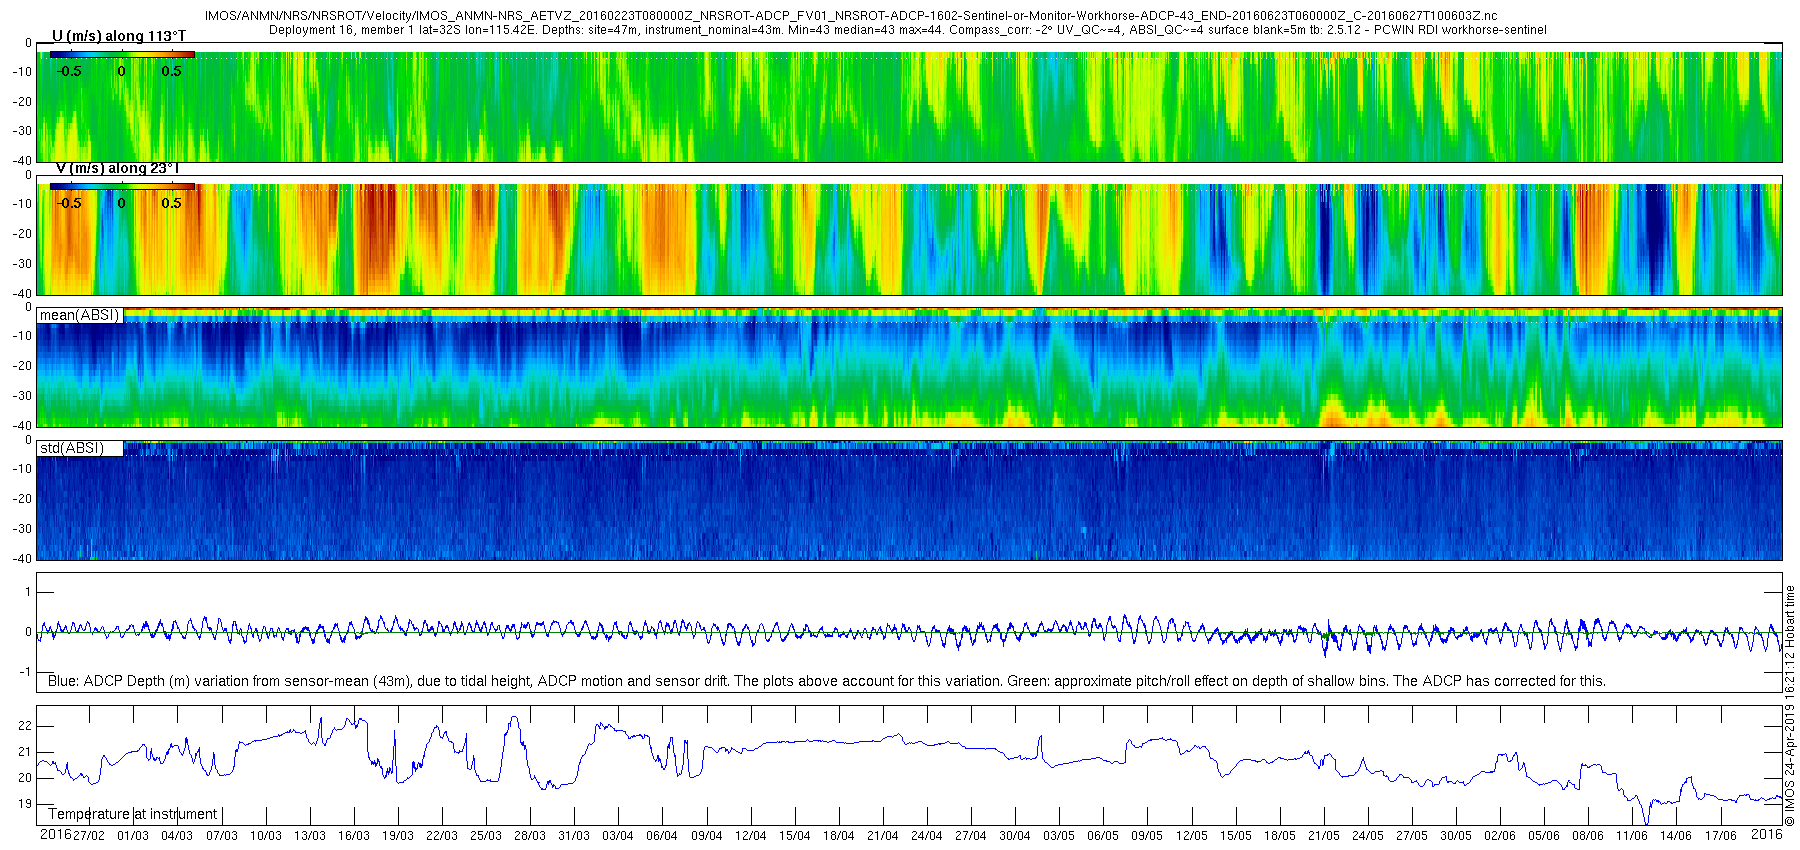Viewport: 1800px width, 850px height.
Task: Click the '16/03' date tick label
Action: pyautogui.click(x=354, y=836)
